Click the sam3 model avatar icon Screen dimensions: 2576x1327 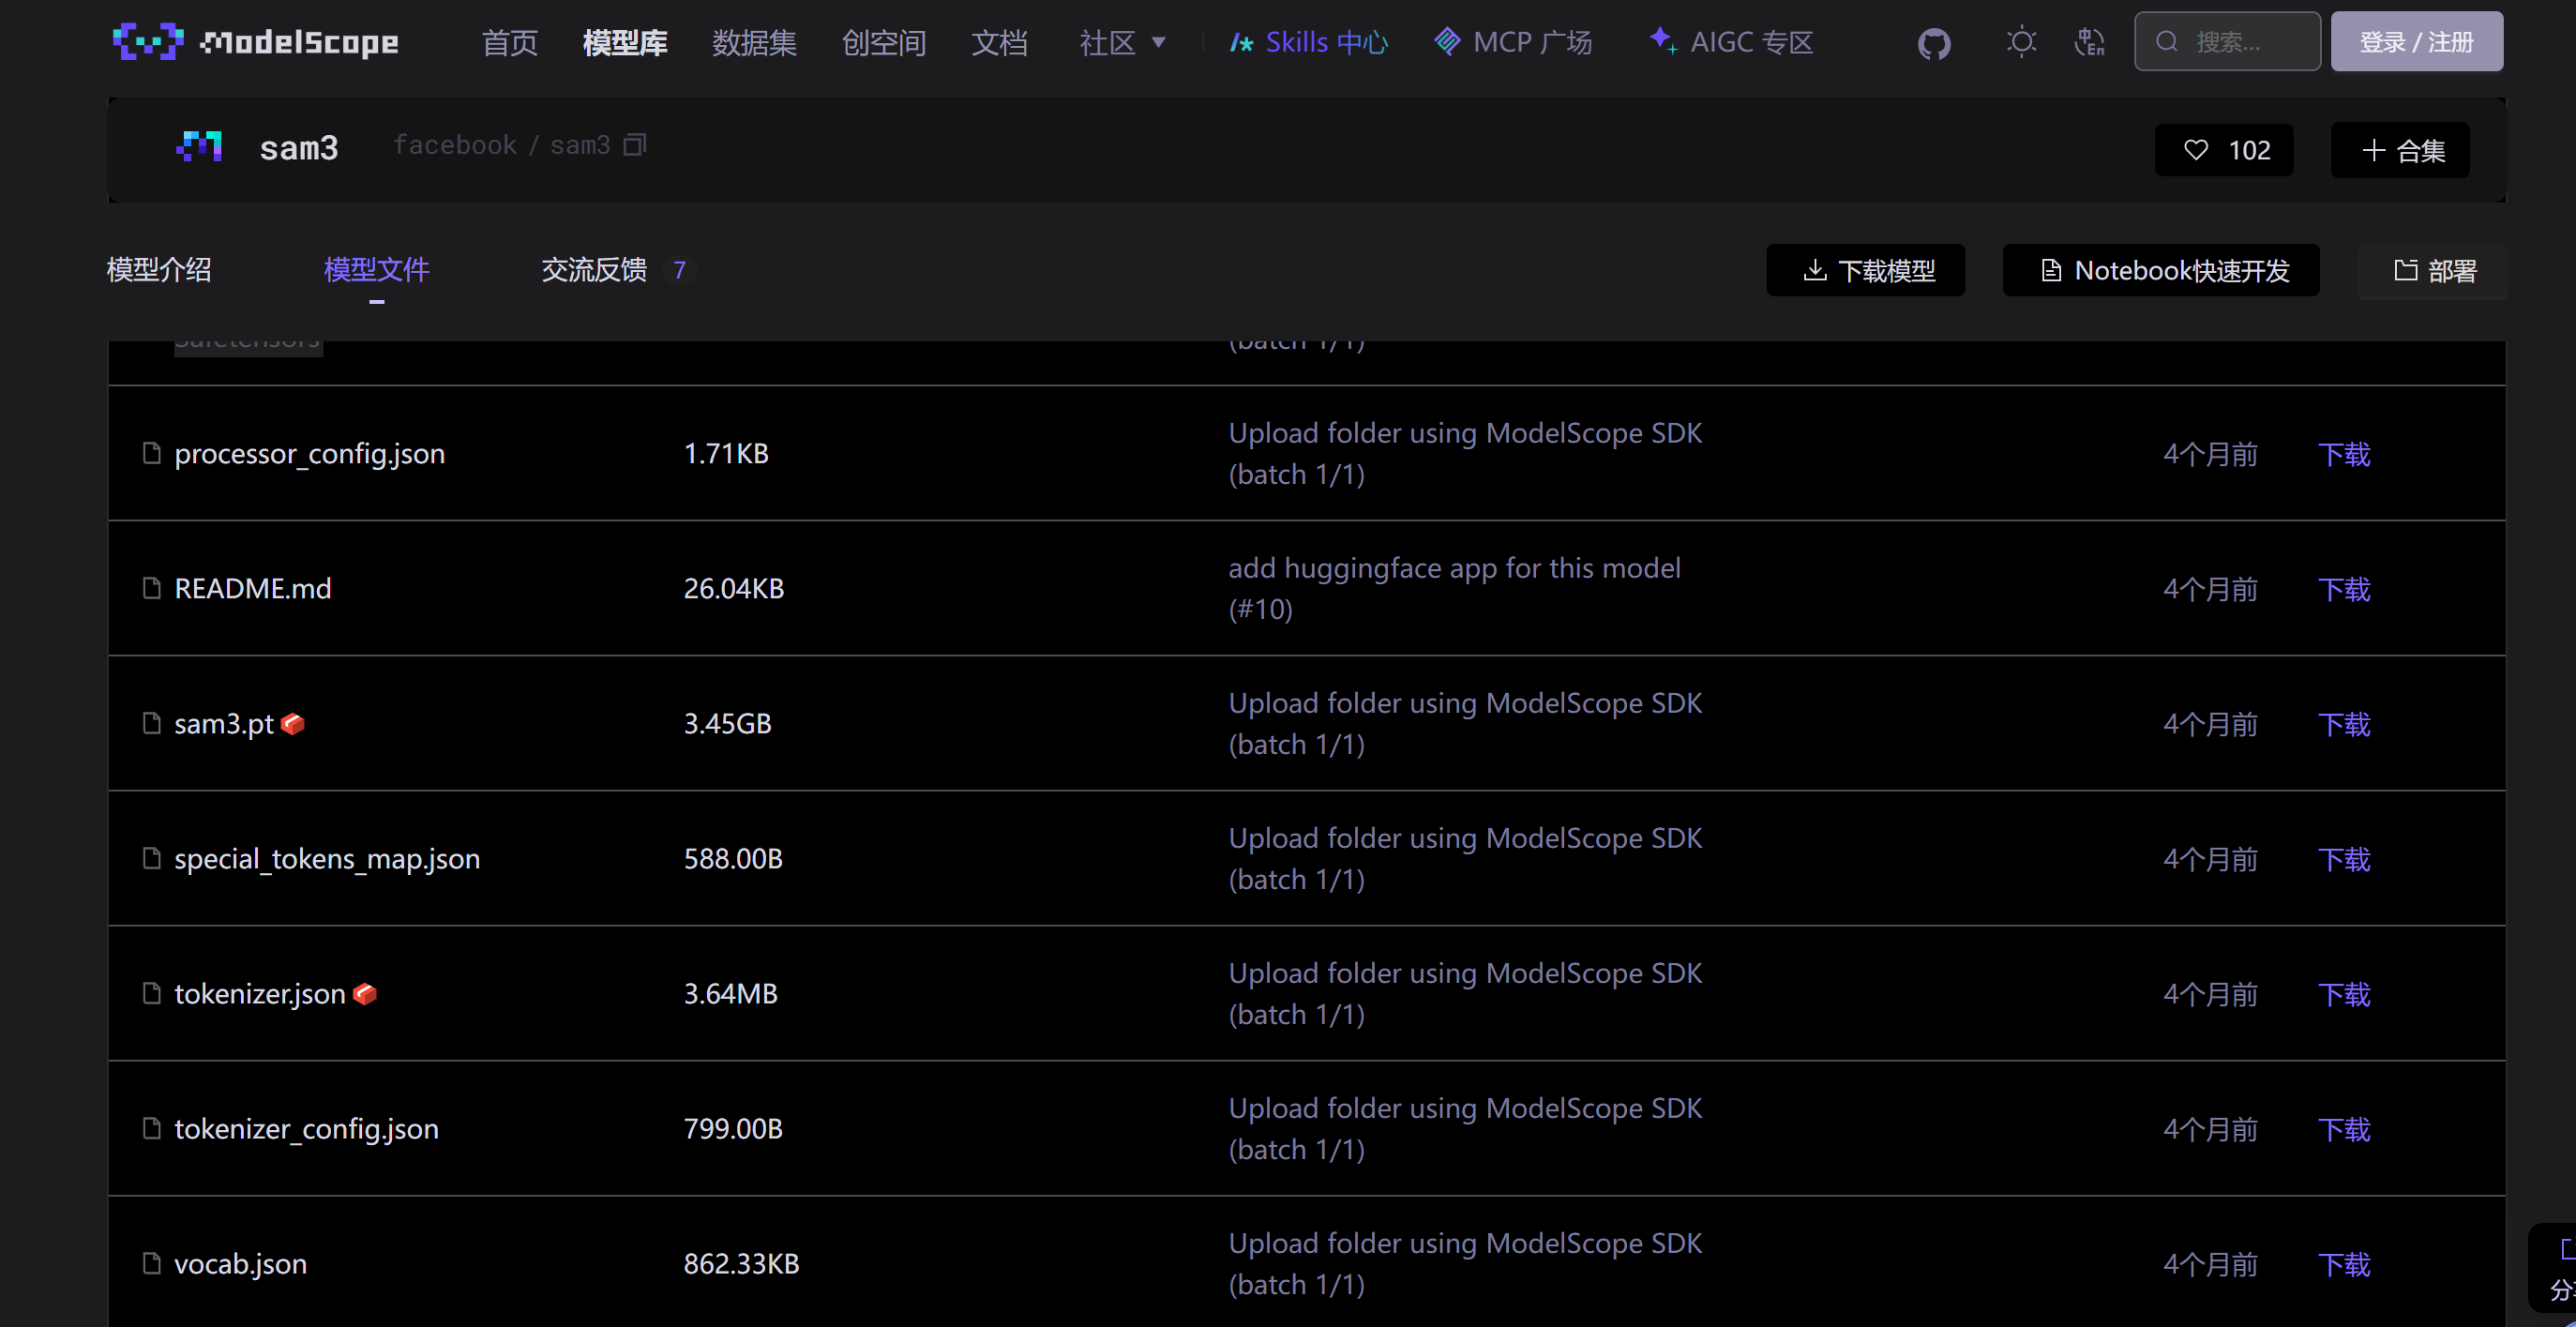[x=199, y=147]
